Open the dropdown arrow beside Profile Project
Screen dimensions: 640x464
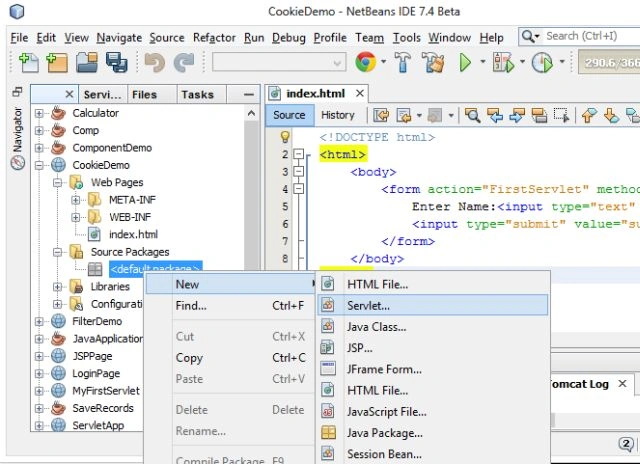[562, 62]
